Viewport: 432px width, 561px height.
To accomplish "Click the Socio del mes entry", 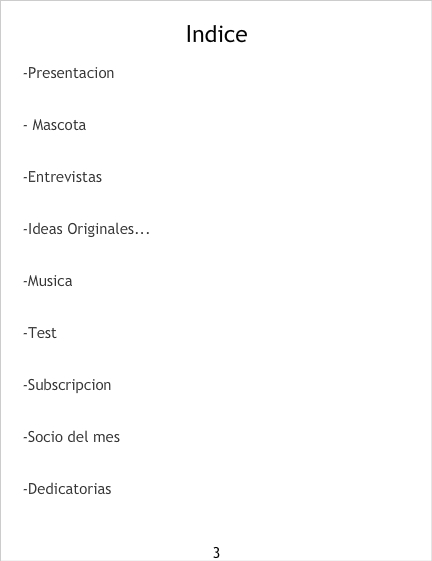I will (x=72, y=437).
